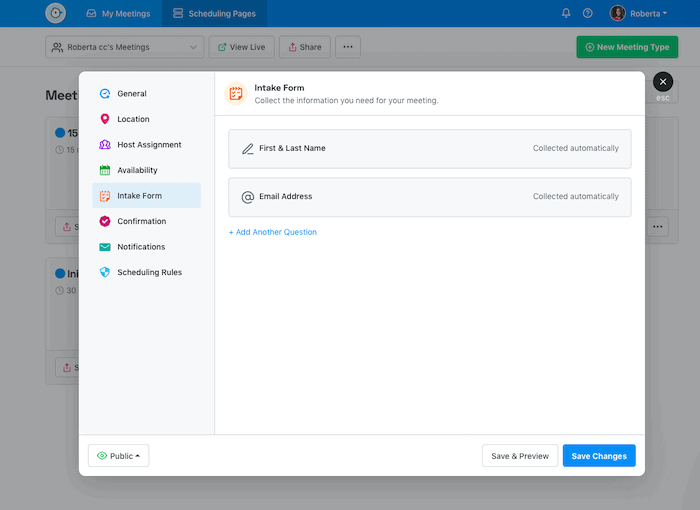Click Add Another Question link

(x=273, y=232)
